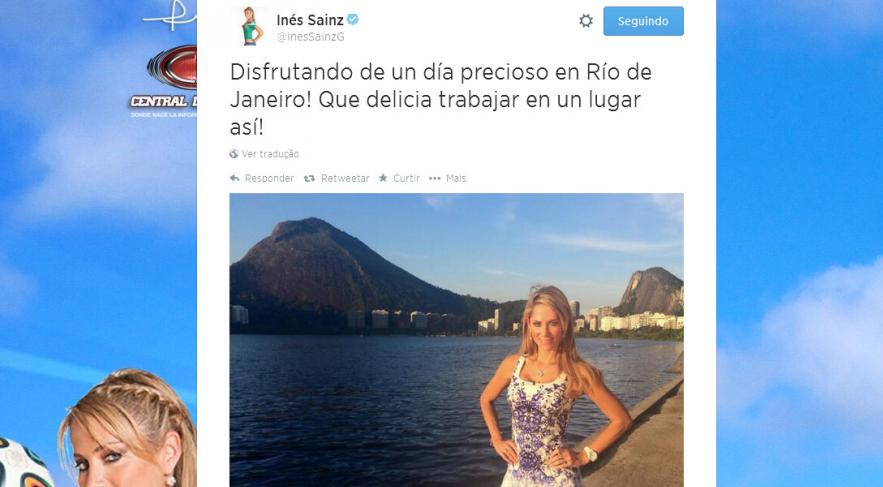Open the attached Rio lagoon photo
The width and height of the screenshot is (883, 487).
pos(456,340)
